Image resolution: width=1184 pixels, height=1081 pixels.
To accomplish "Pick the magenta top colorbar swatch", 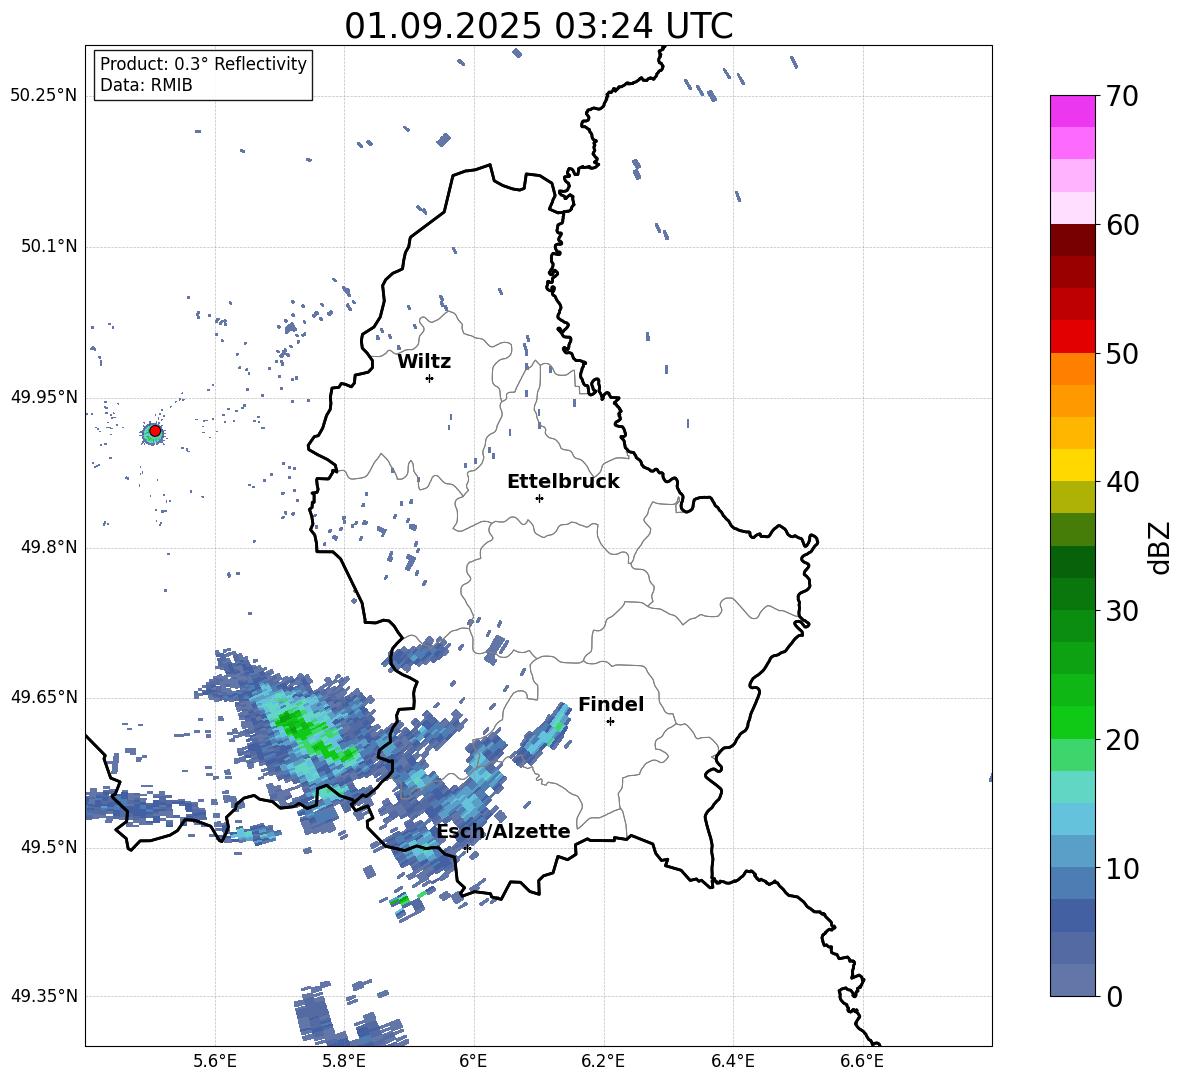I will 1073,111.
